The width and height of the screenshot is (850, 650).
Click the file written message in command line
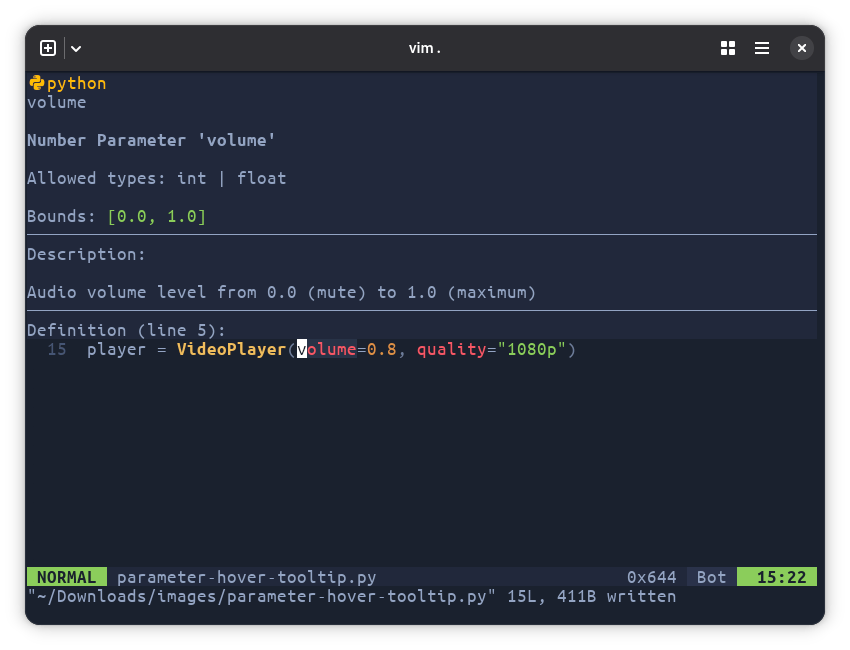coord(352,596)
